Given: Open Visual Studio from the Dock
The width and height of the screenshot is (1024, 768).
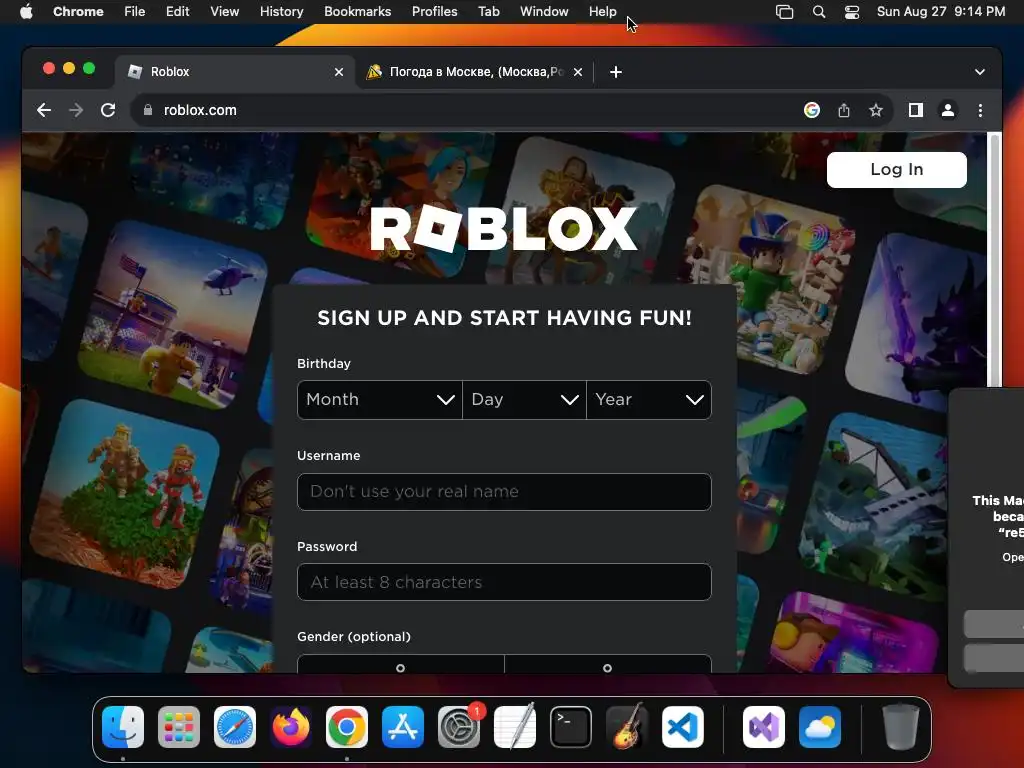Looking at the screenshot, I should point(764,727).
